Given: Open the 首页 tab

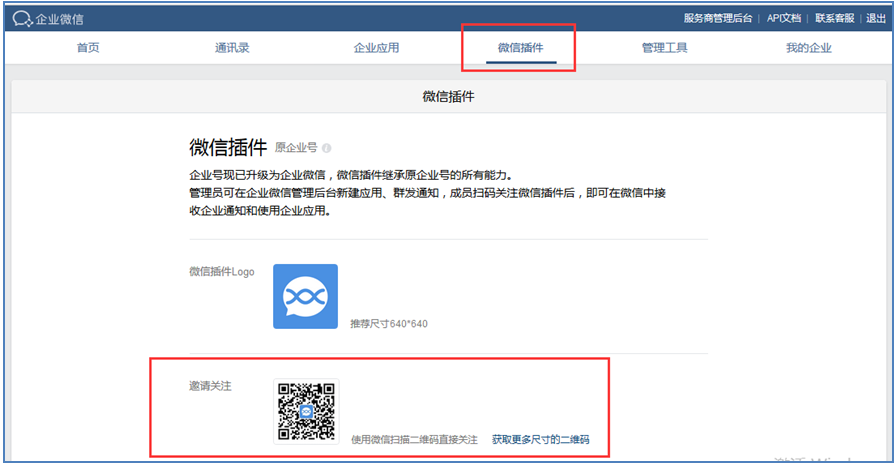Looking at the screenshot, I should click(x=88, y=48).
